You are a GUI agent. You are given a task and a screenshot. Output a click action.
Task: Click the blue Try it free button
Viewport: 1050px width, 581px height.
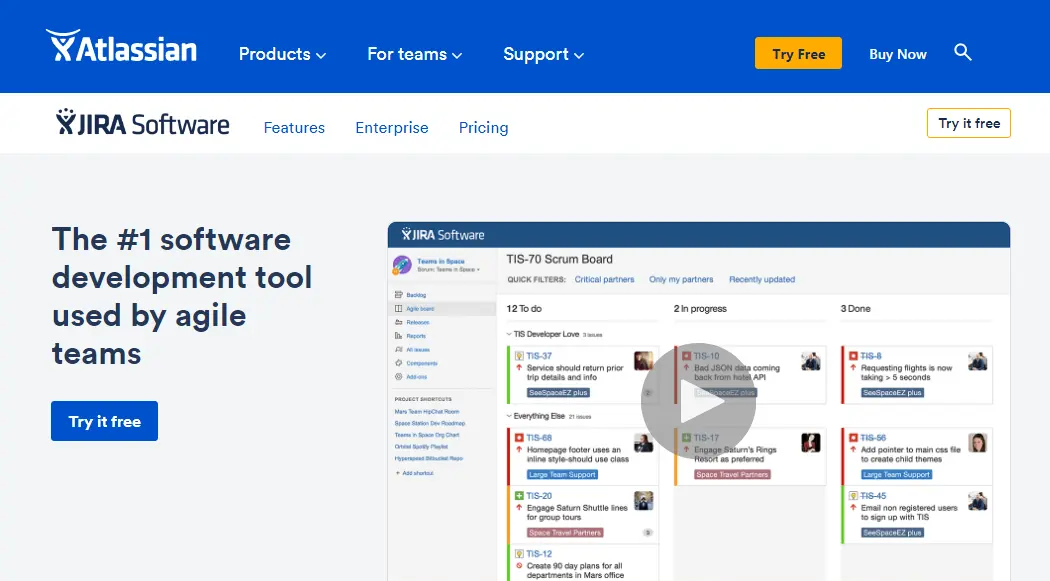click(104, 421)
